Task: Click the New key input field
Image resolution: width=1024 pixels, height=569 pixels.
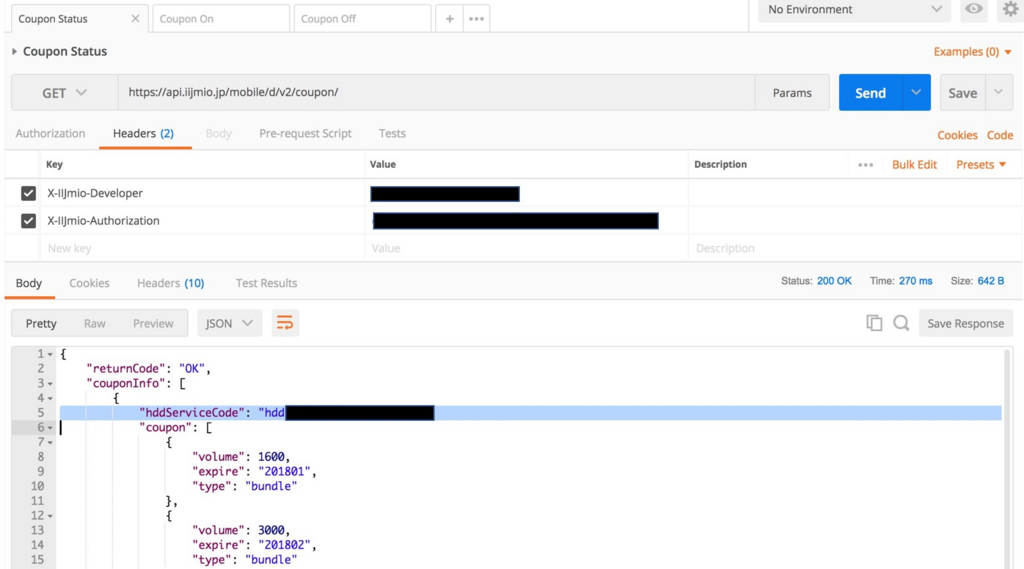Action: [x=202, y=248]
